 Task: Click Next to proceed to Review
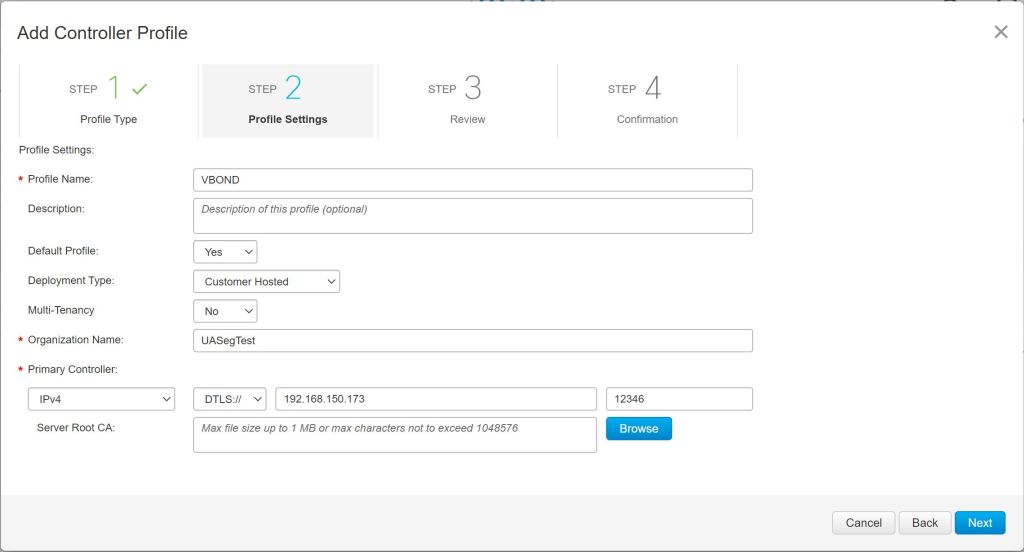pos(979,523)
